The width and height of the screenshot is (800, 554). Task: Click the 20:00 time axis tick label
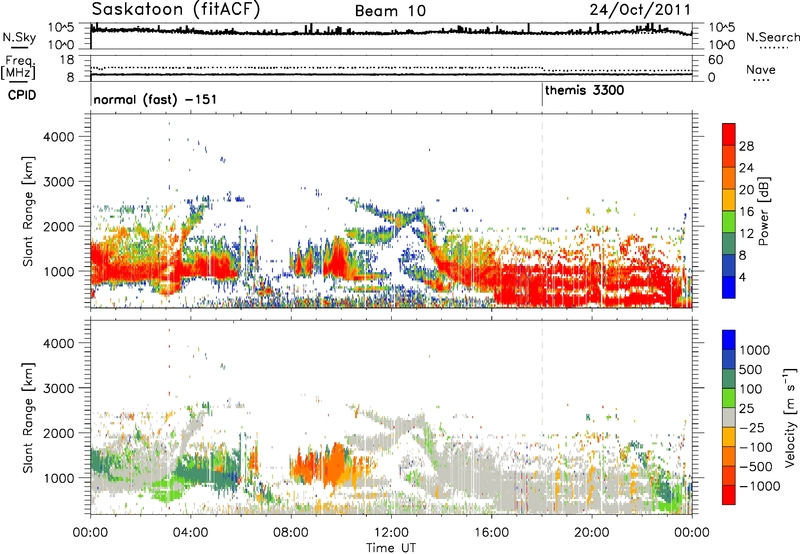coord(591,533)
